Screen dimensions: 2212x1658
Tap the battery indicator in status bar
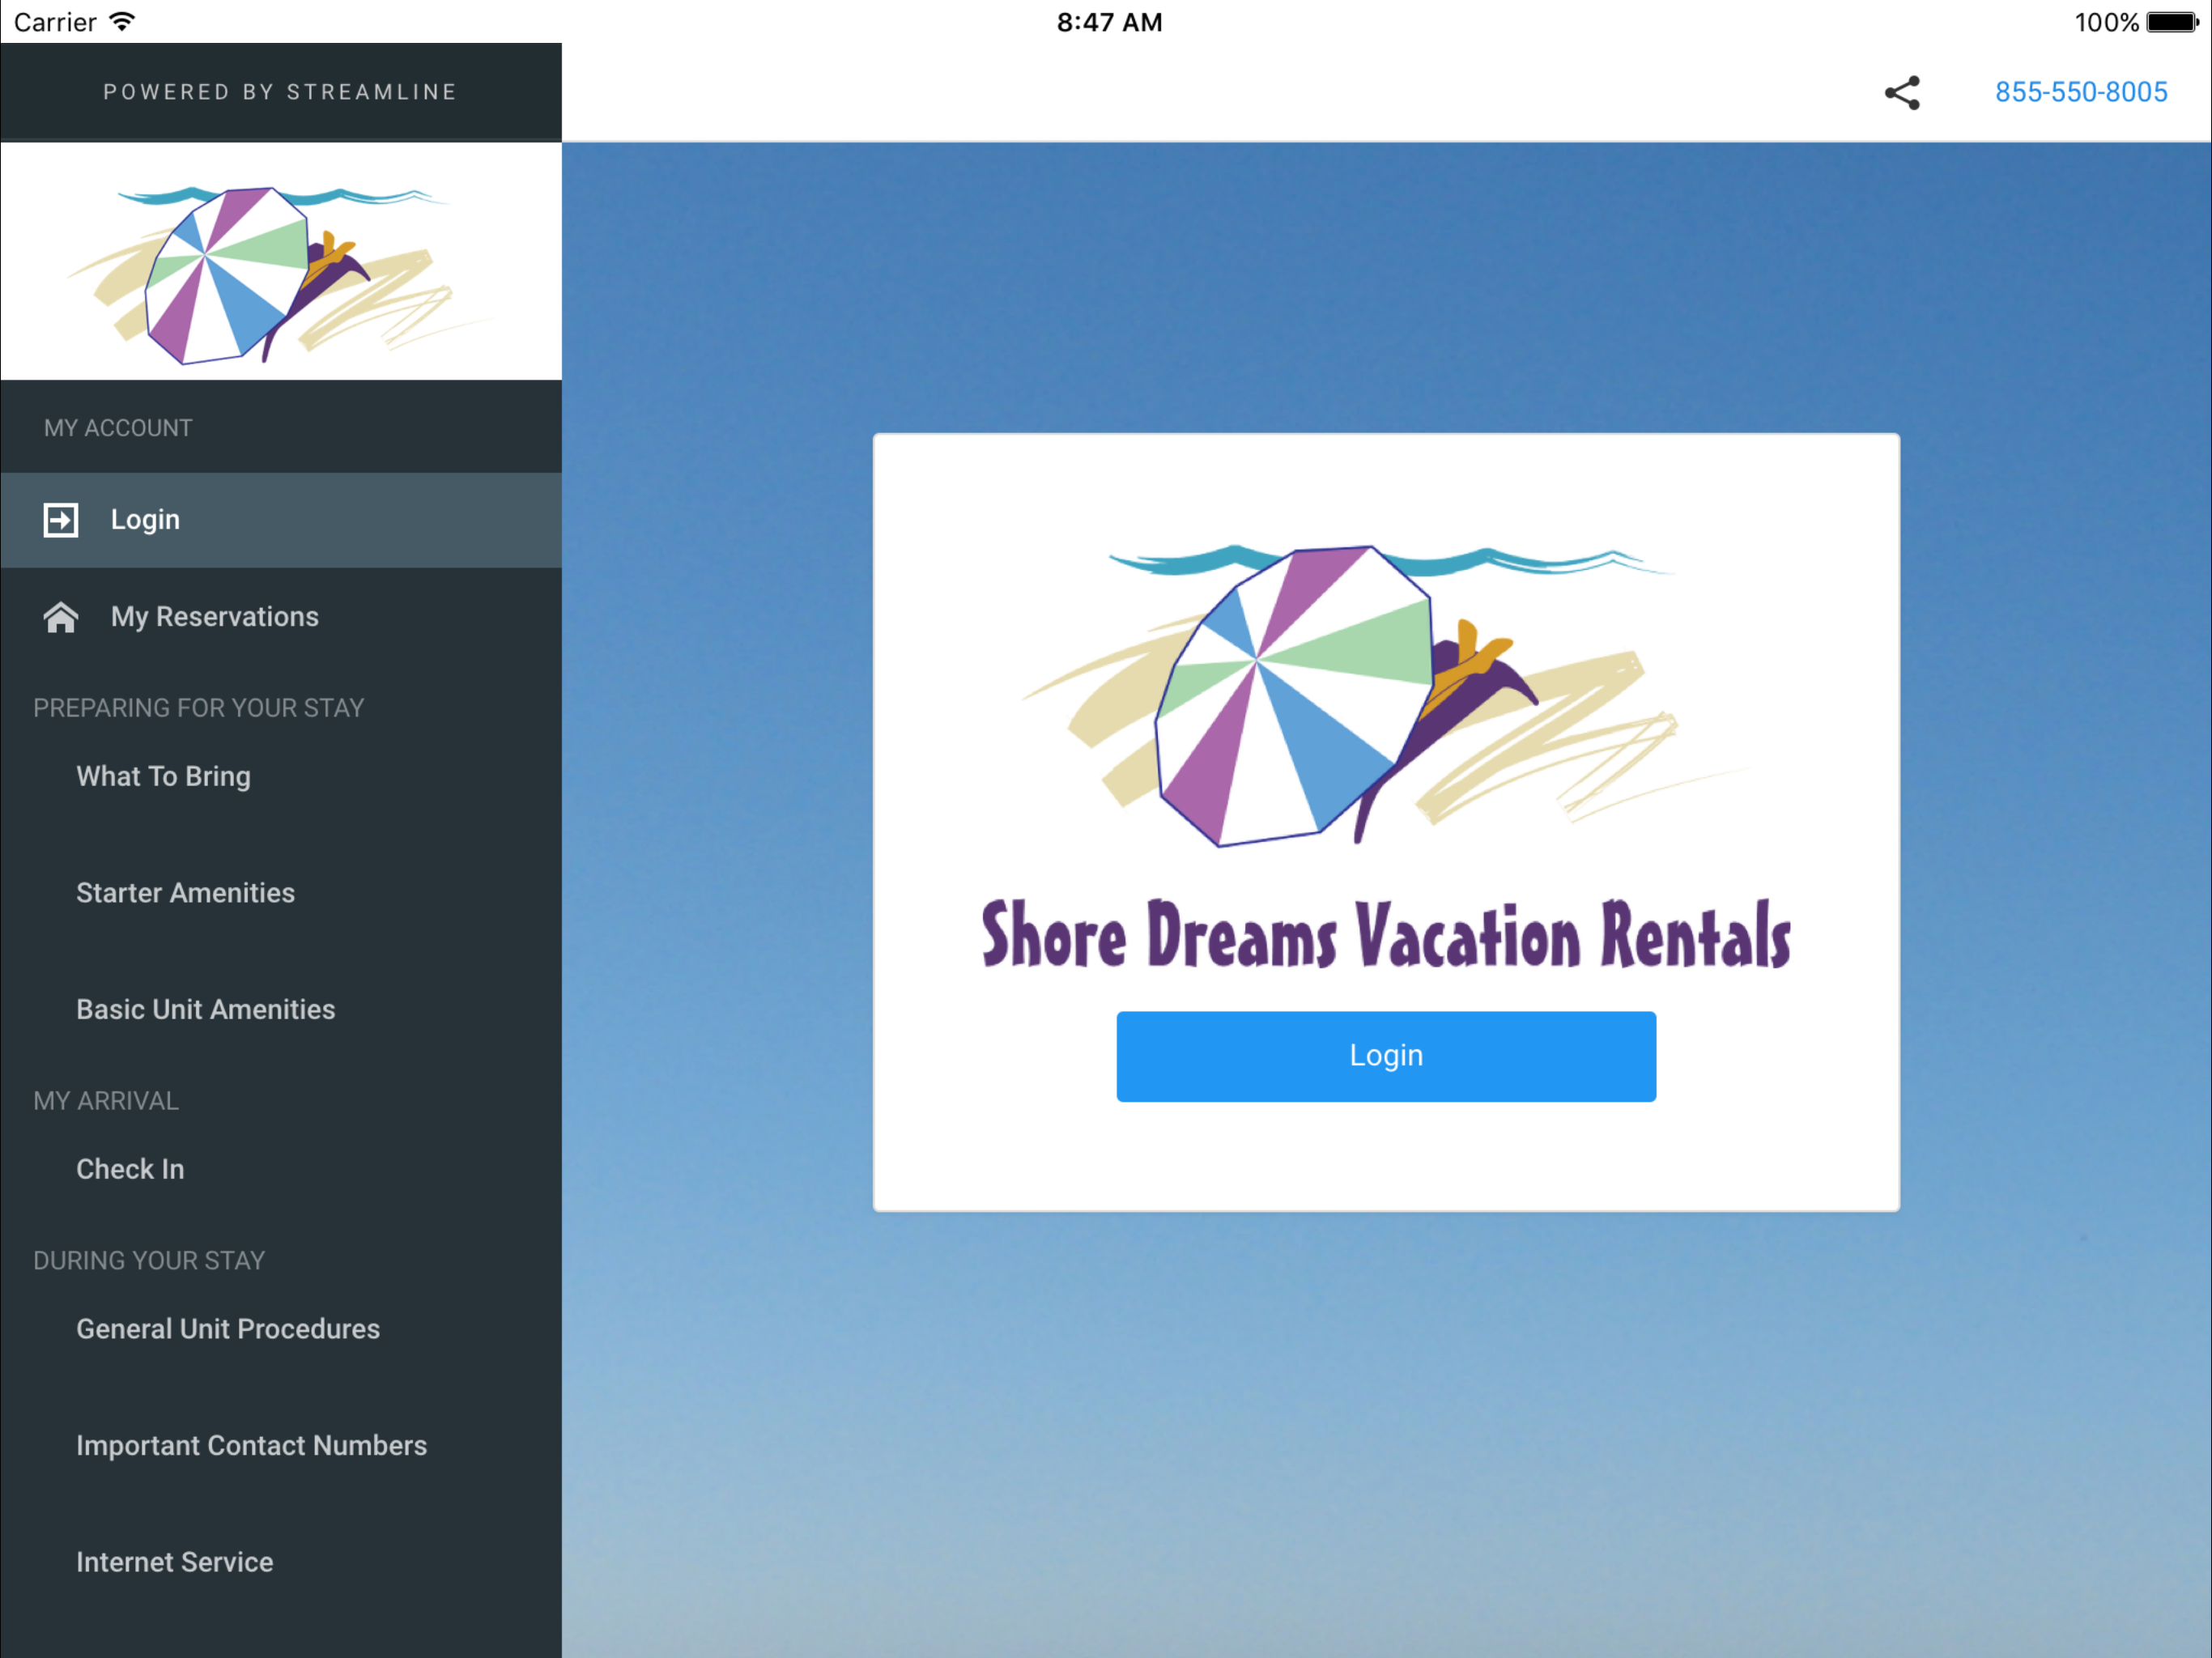coord(2172,22)
